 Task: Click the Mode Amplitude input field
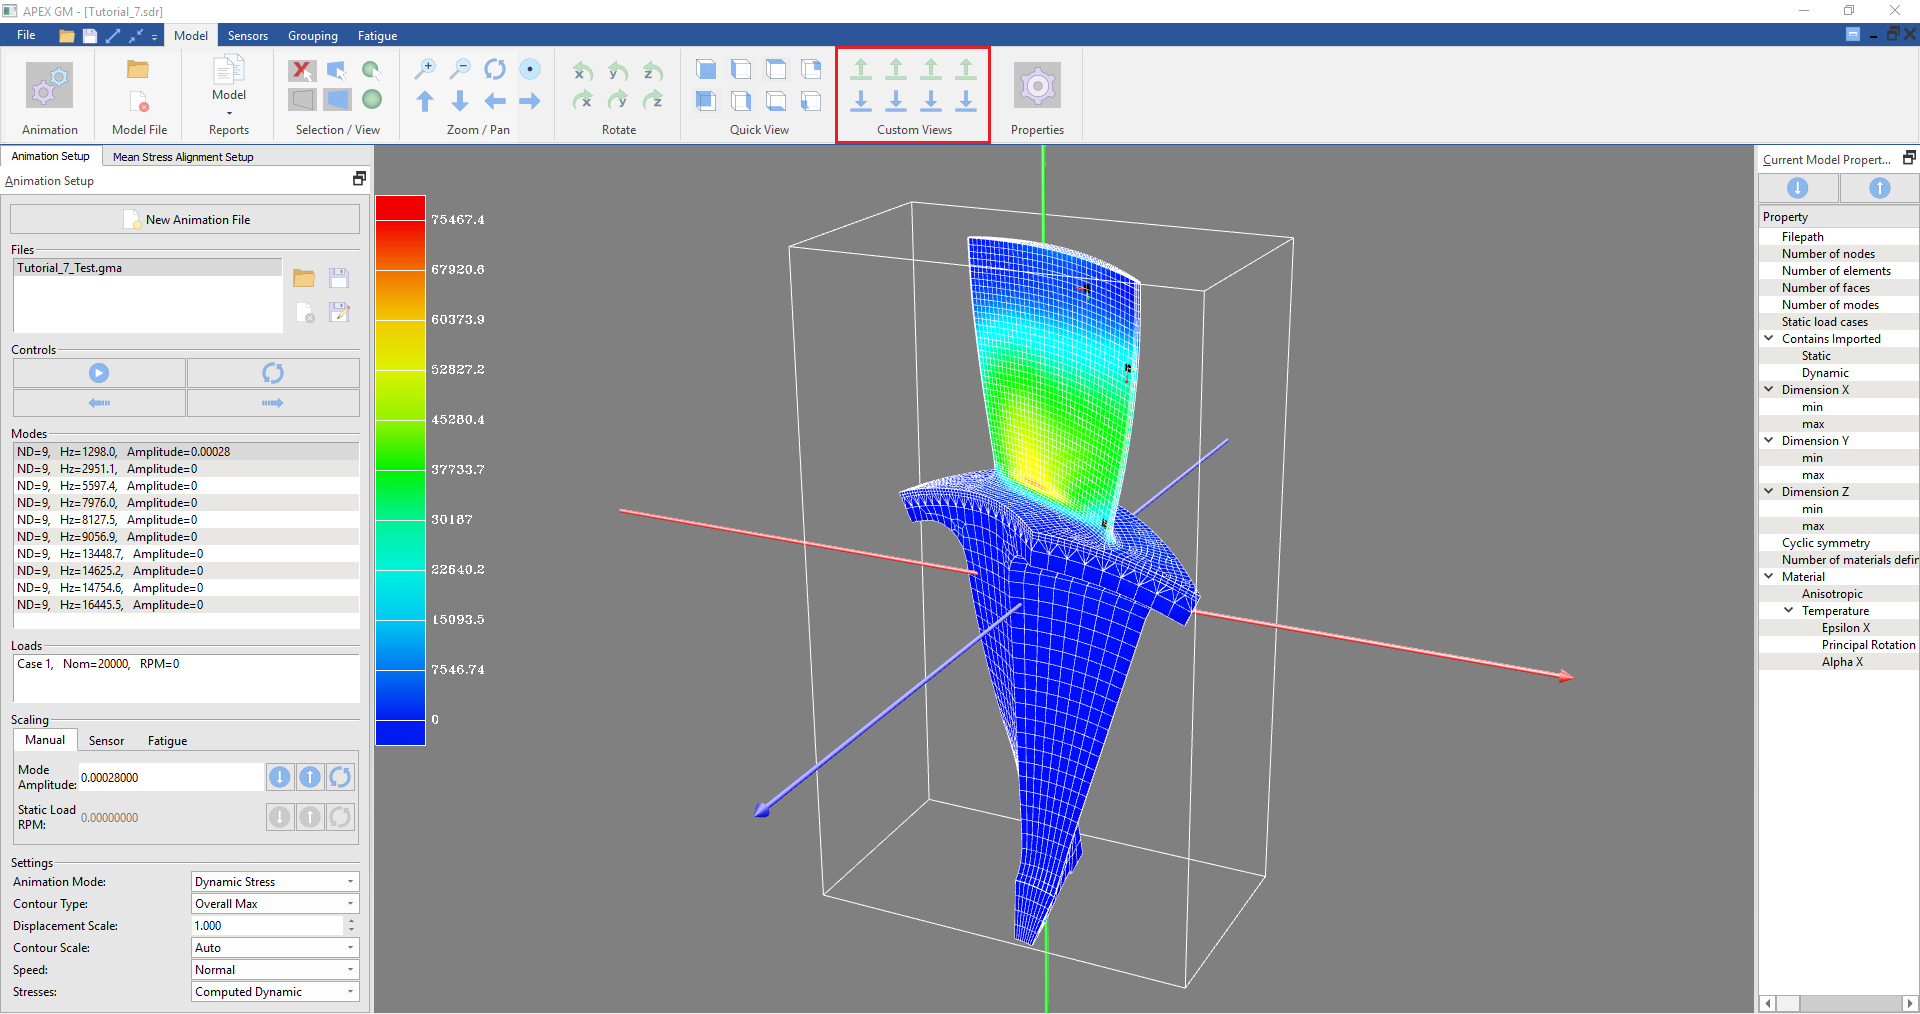click(171, 777)
